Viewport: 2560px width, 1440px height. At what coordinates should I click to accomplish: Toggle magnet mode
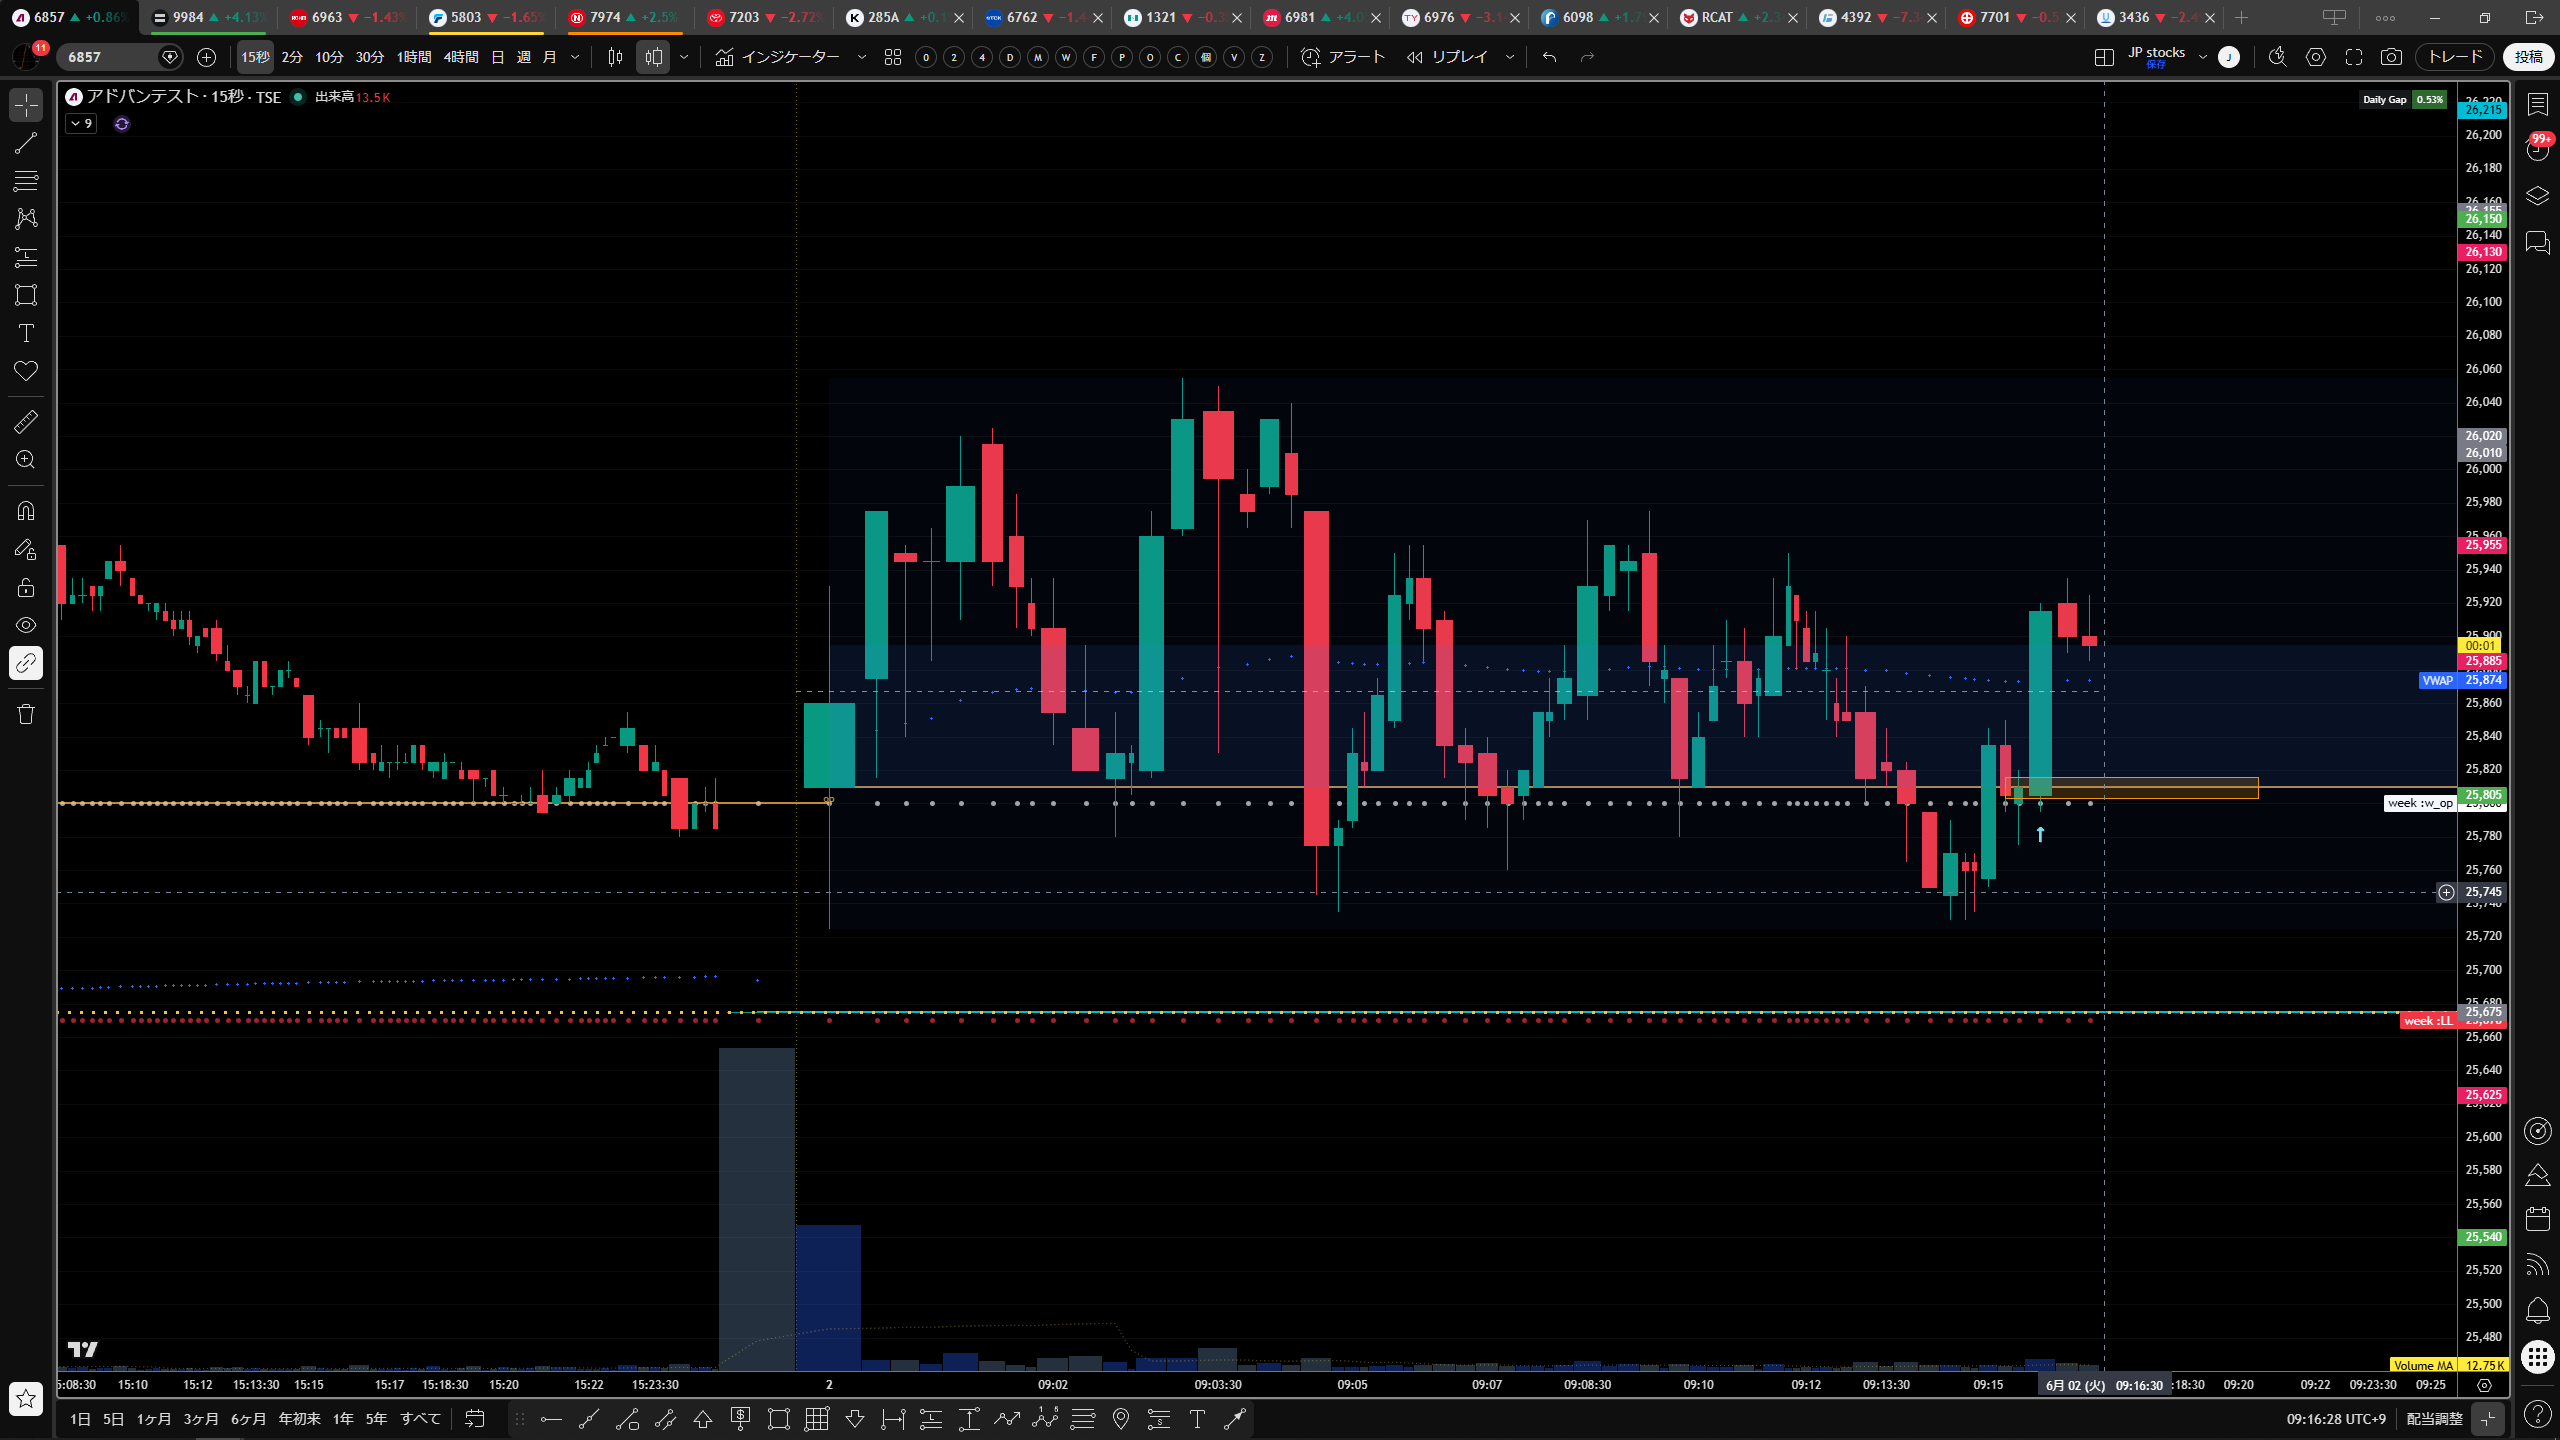point(26,511)
